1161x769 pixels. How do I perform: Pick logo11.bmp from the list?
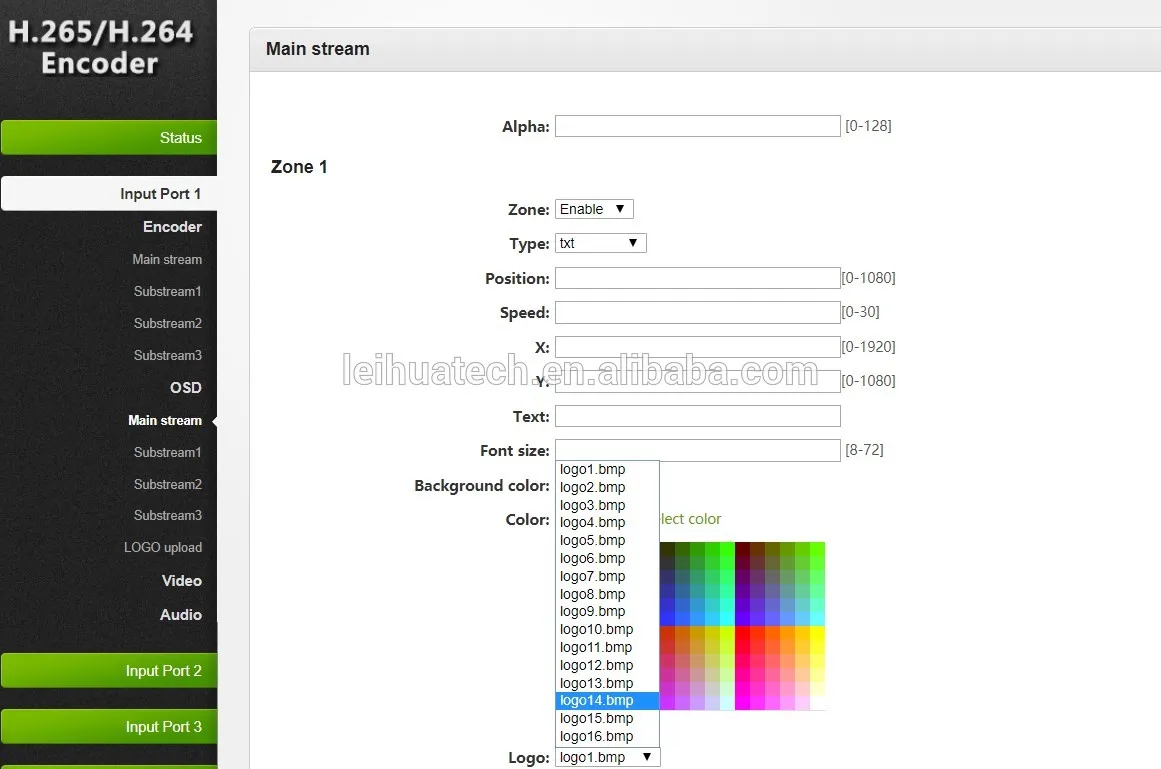tap(607, 647)
